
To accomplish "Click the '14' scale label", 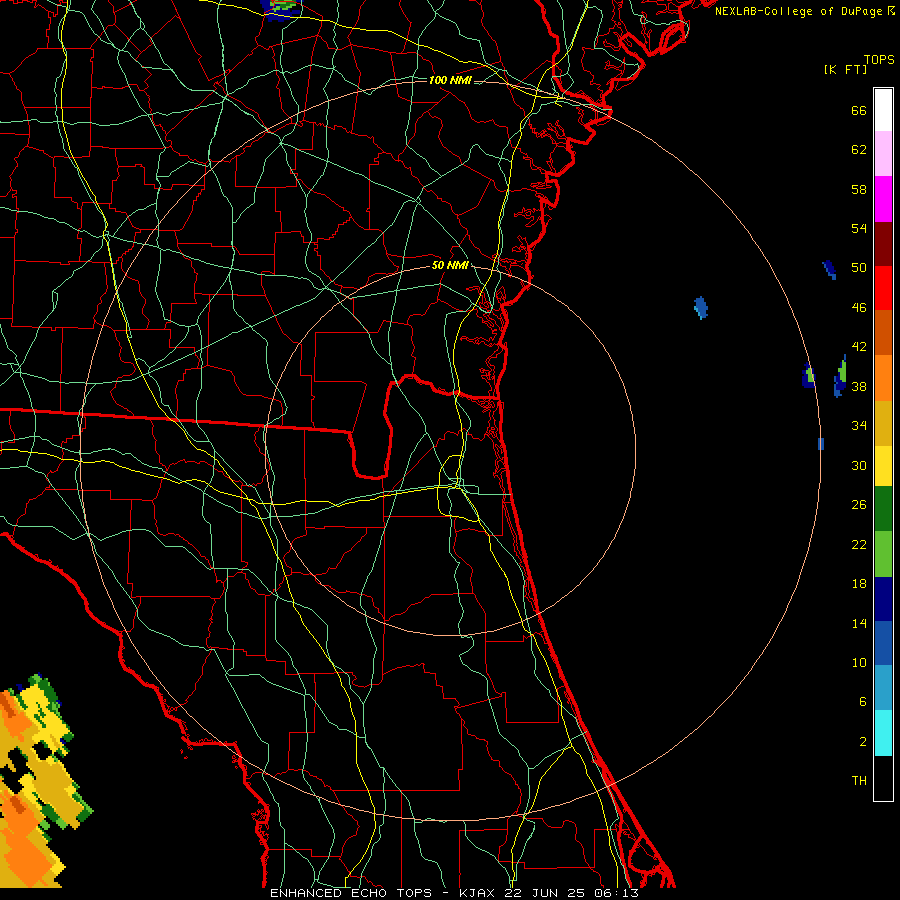I will [x=859, y=623].
